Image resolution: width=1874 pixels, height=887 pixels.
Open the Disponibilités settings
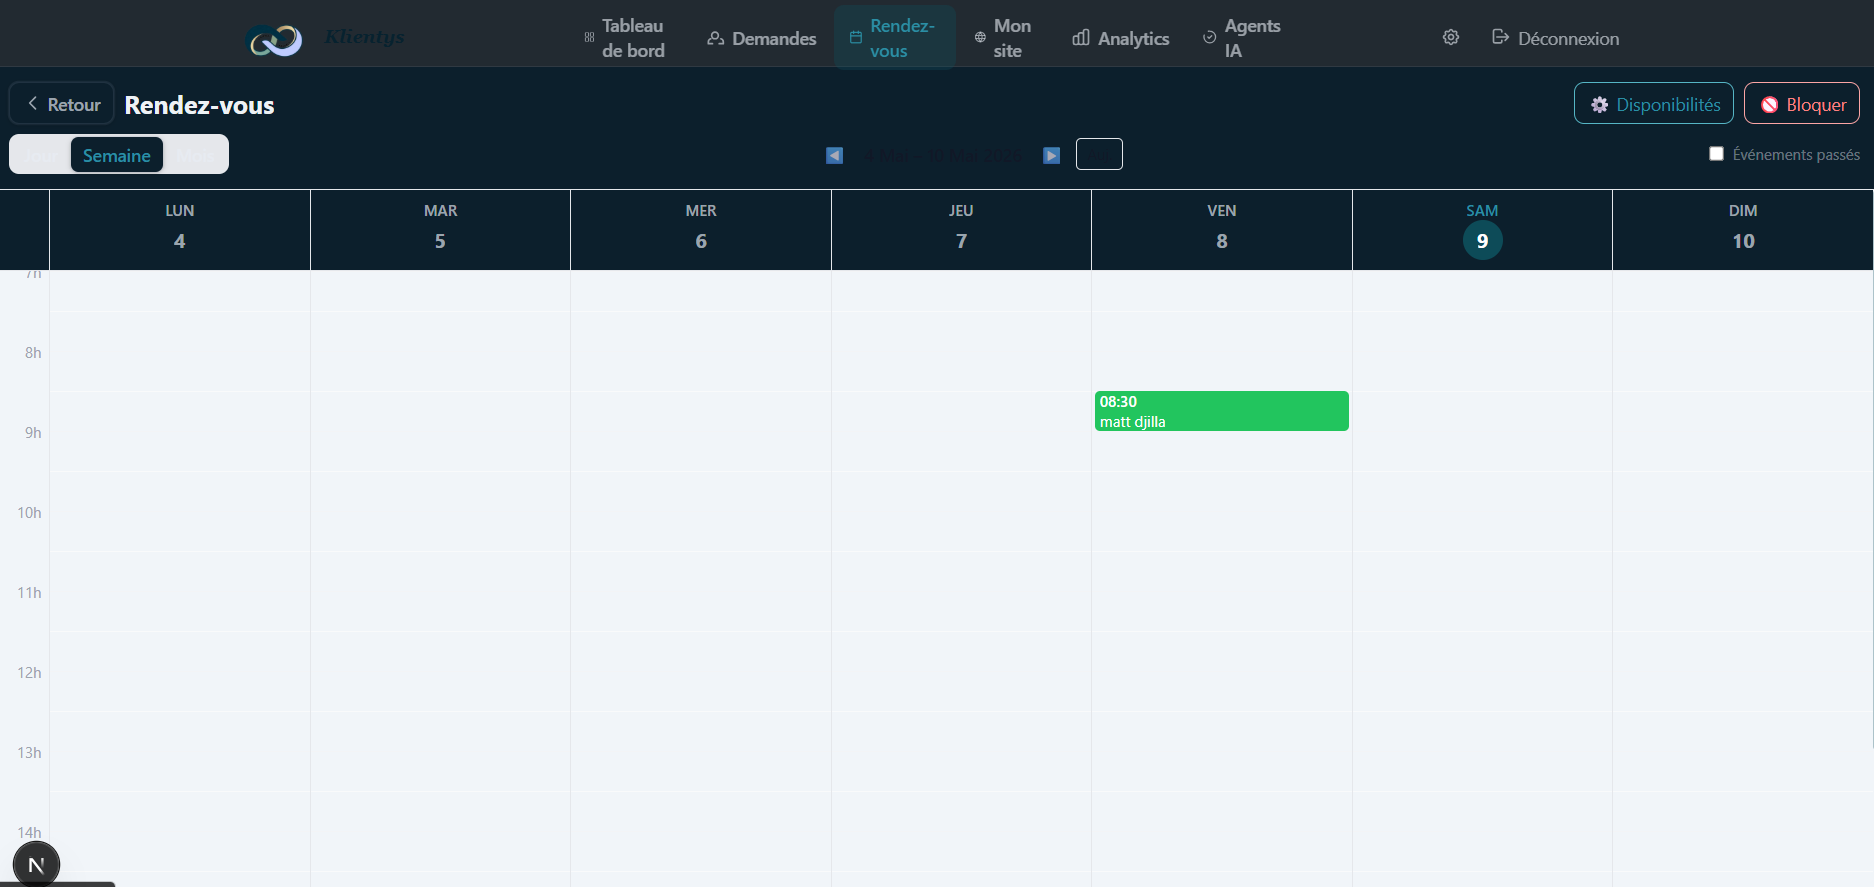(1654, 104)
